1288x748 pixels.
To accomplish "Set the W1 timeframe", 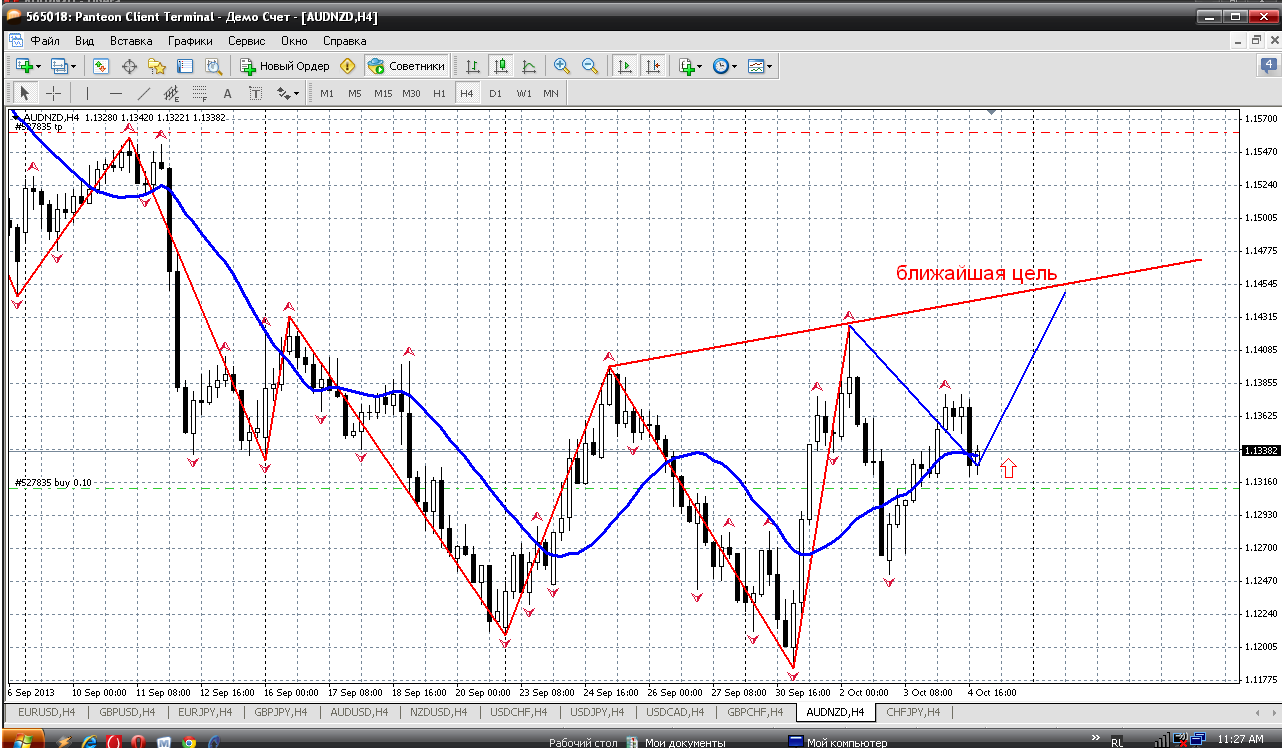I will click(x=524, y=93).
